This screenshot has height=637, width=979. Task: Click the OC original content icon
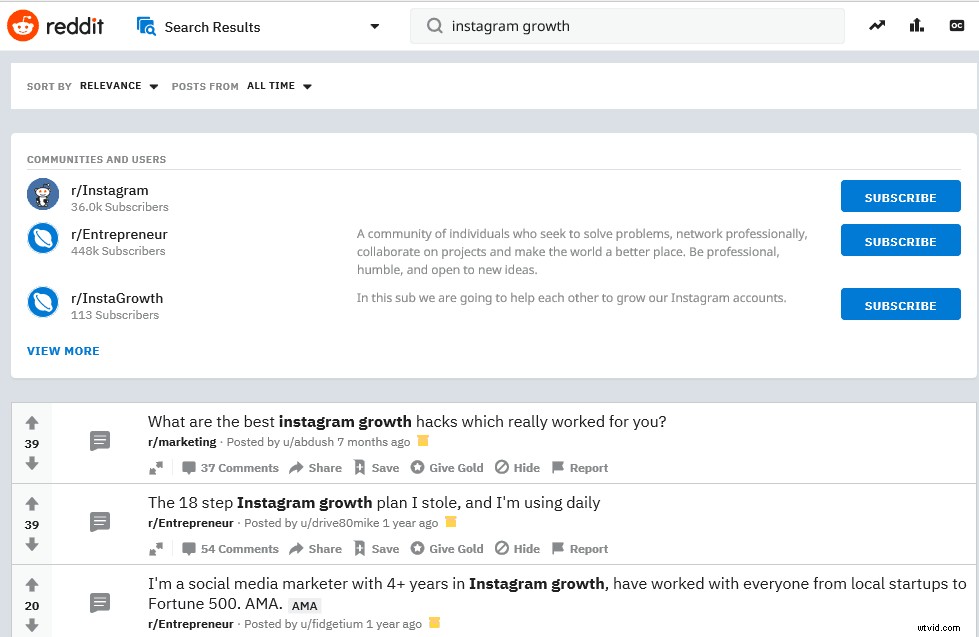[956, 26]
